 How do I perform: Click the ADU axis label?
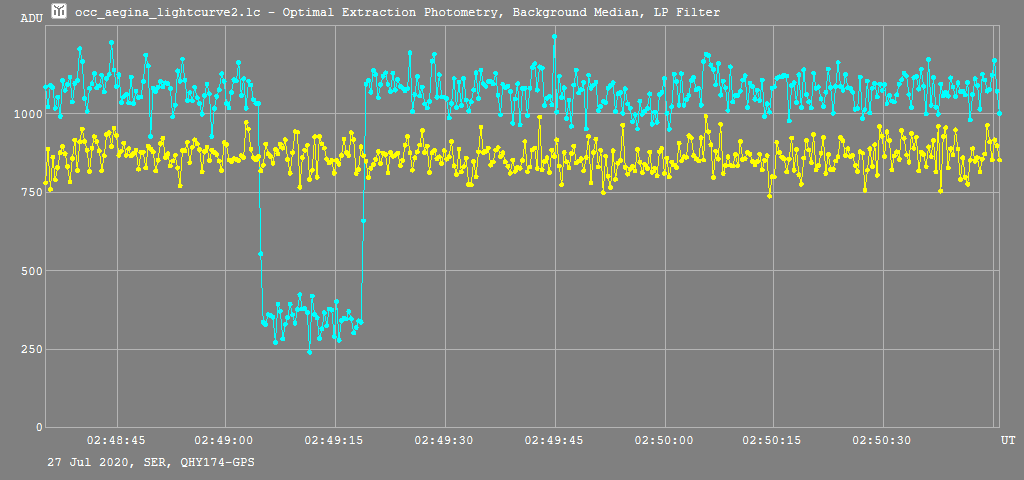[31, 18]
